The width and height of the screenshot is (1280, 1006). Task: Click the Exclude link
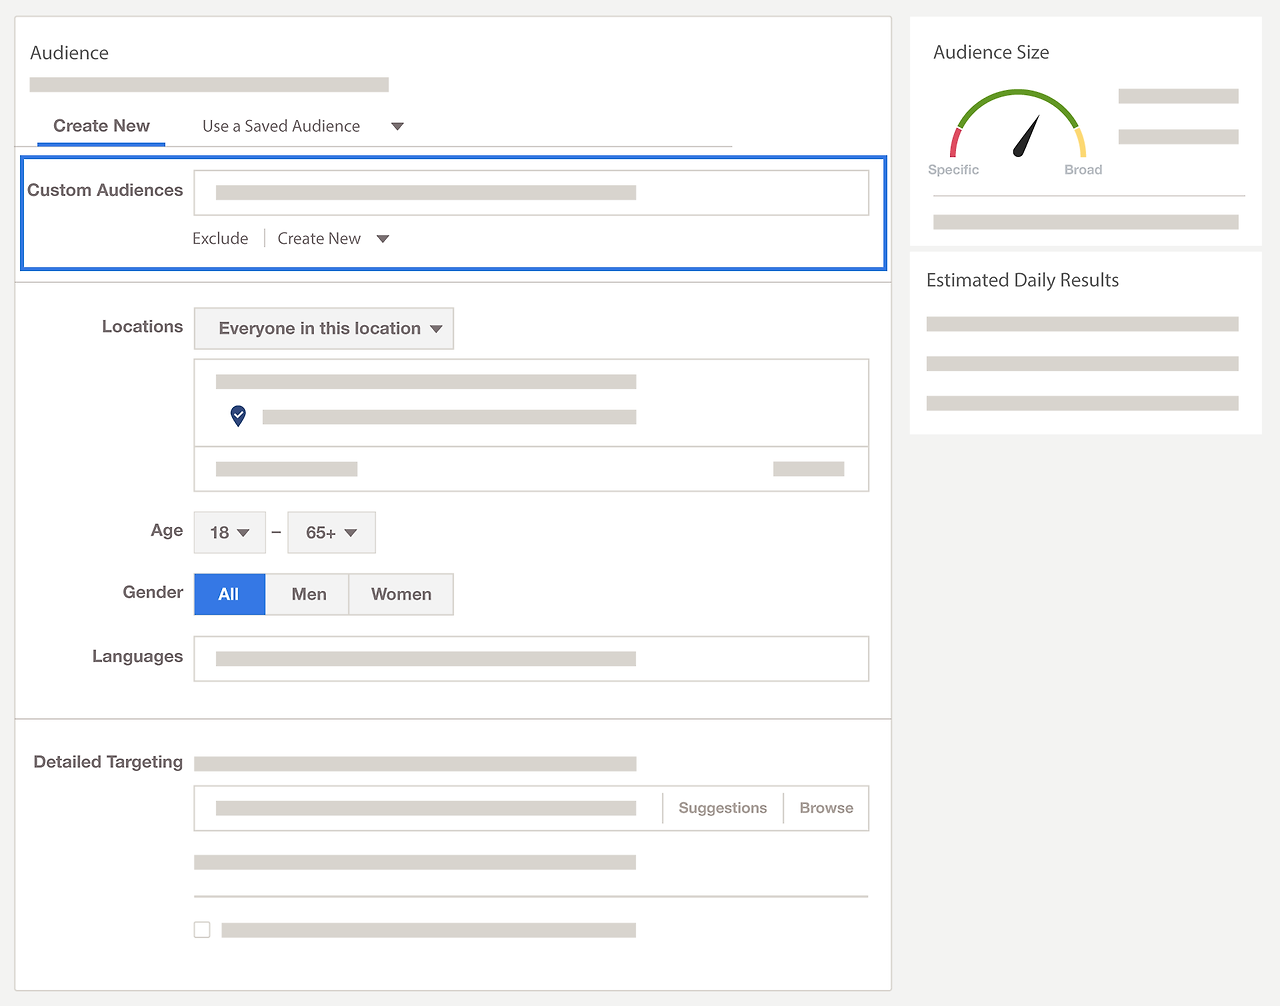(220, 239)
